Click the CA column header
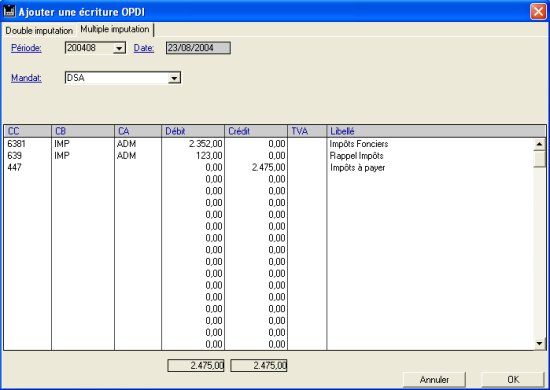The image size is (550, 390). 138,131
